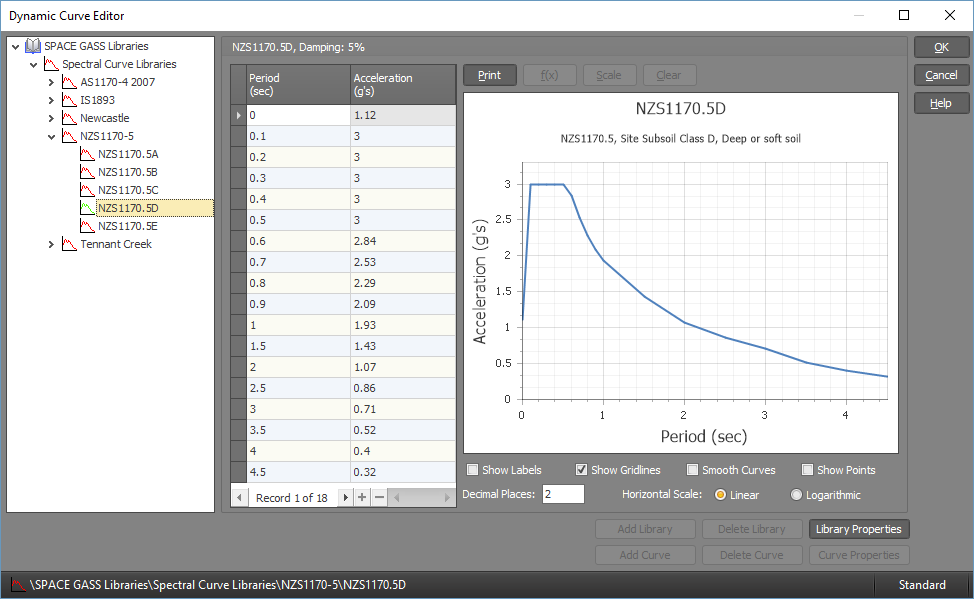974x599 pixels.
Task: Select the NZS1170.5C curve icon
Action: pyautogui.click(x=87, y=190)
